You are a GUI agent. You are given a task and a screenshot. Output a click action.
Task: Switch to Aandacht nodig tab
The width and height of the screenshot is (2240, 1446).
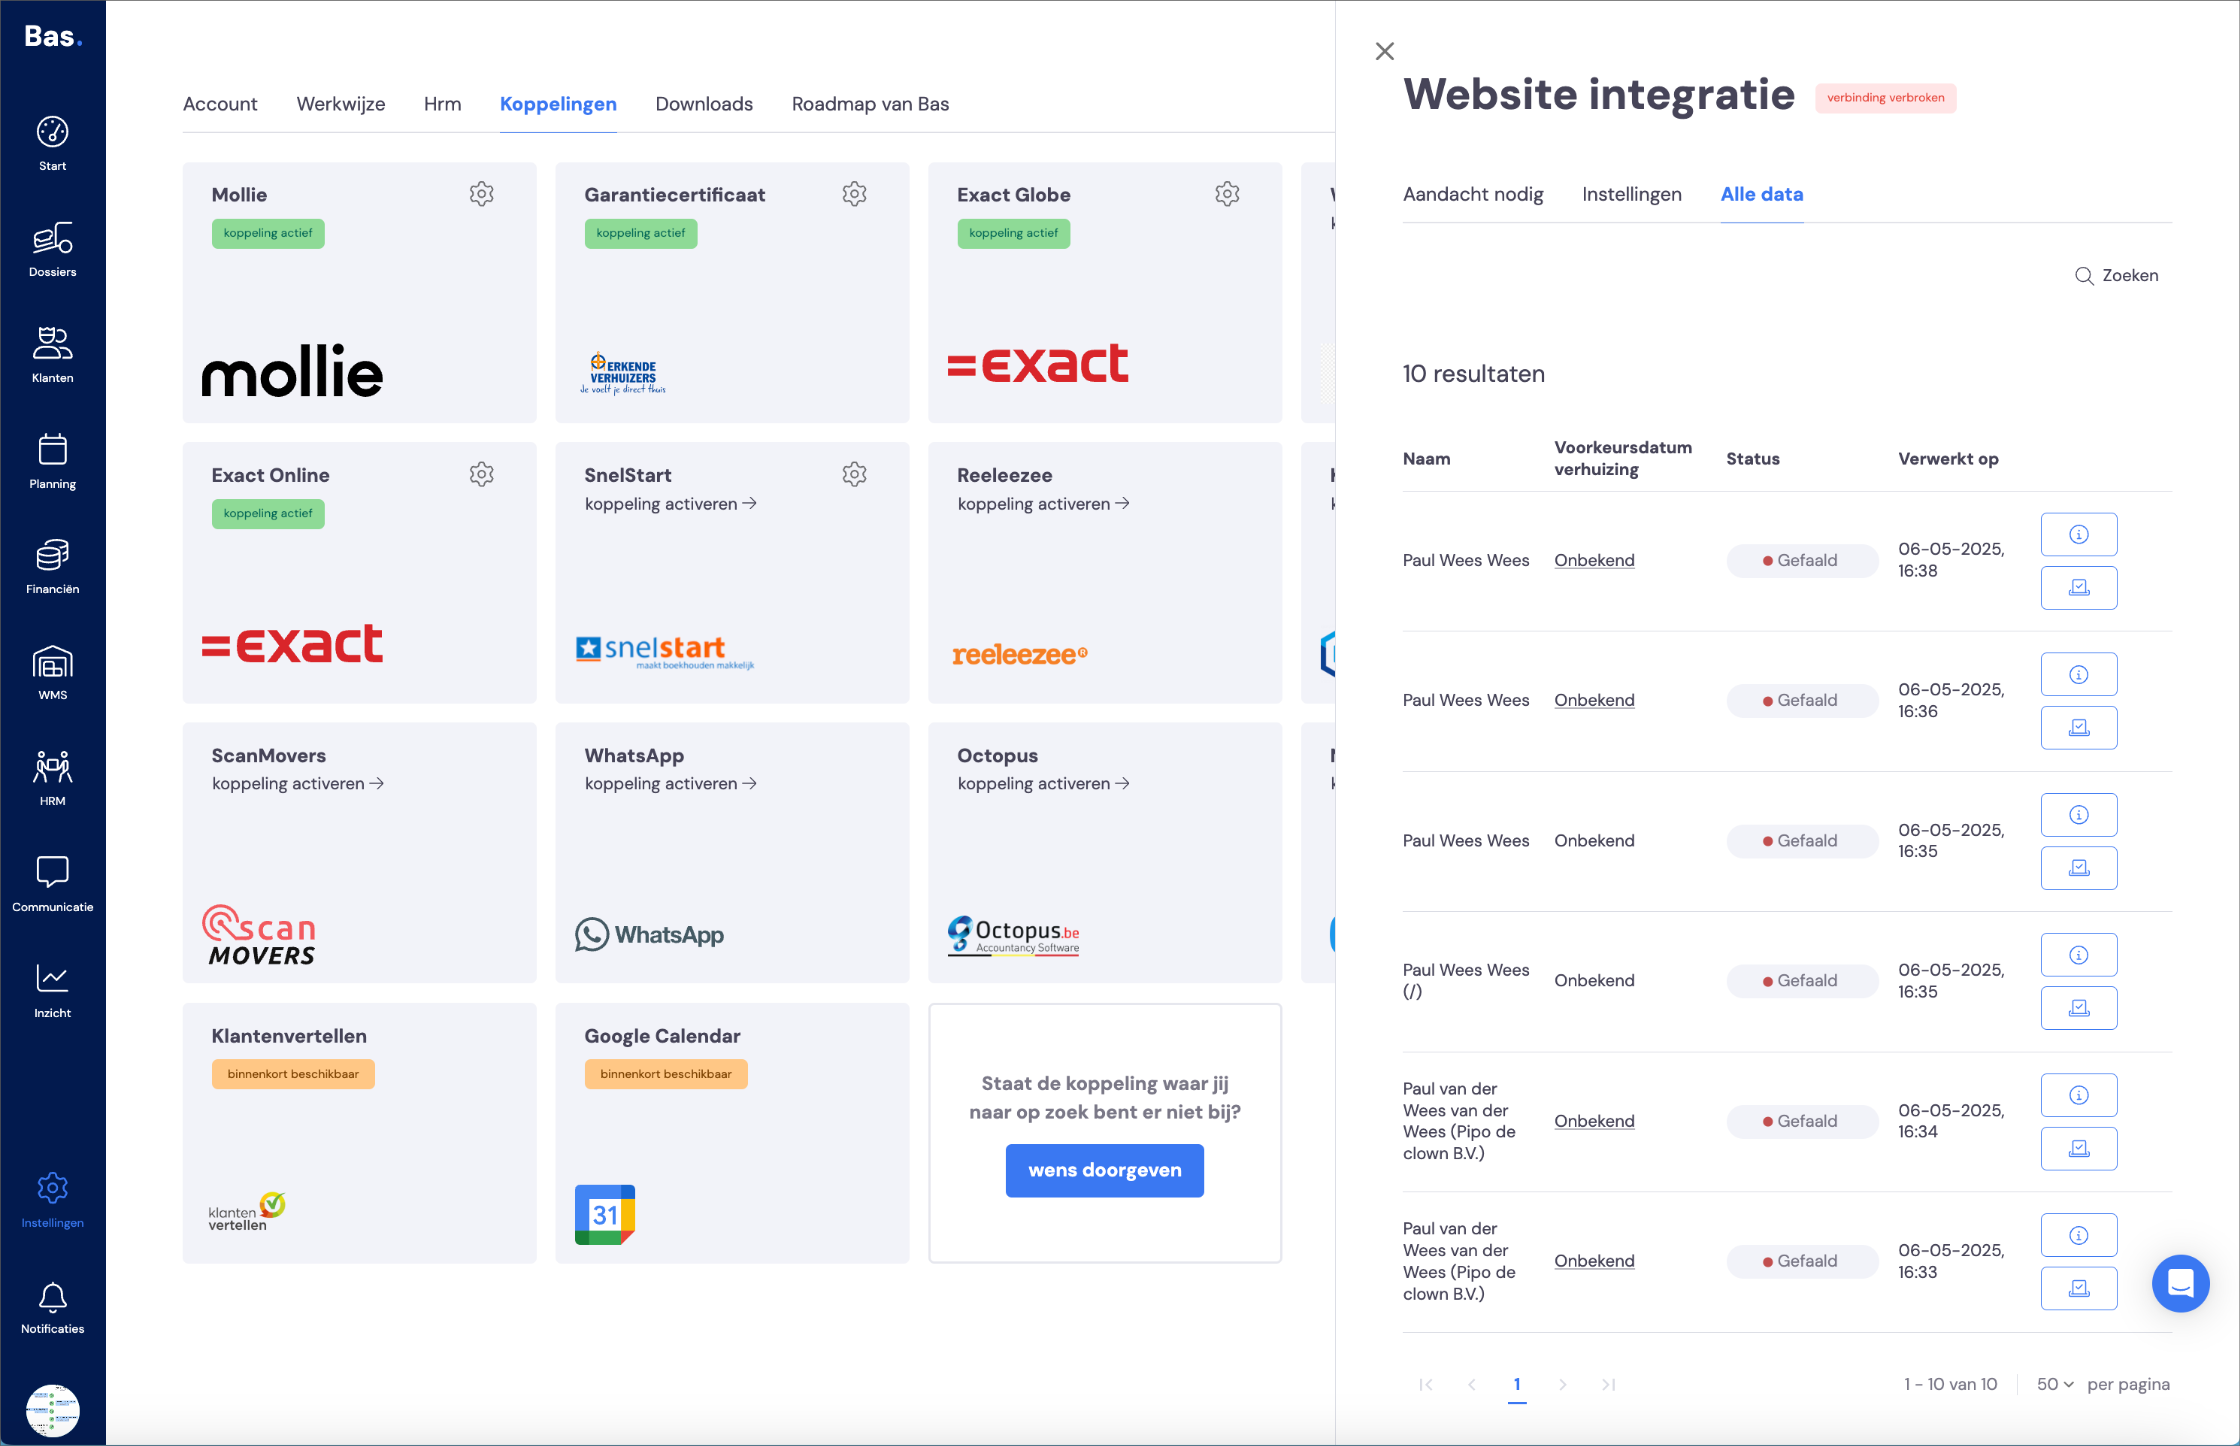tap(1473, 194)
